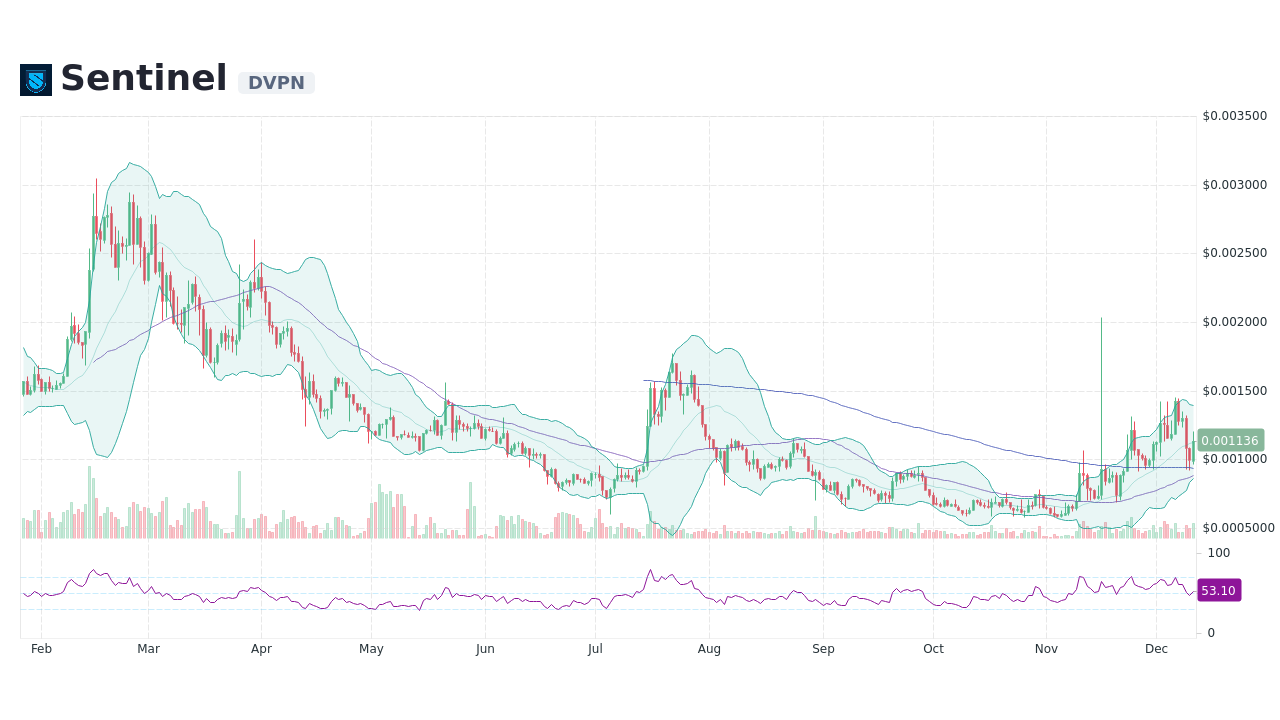Click the Sentinel title text link
Screen dimensions: 1280x720
pos(143,78)
